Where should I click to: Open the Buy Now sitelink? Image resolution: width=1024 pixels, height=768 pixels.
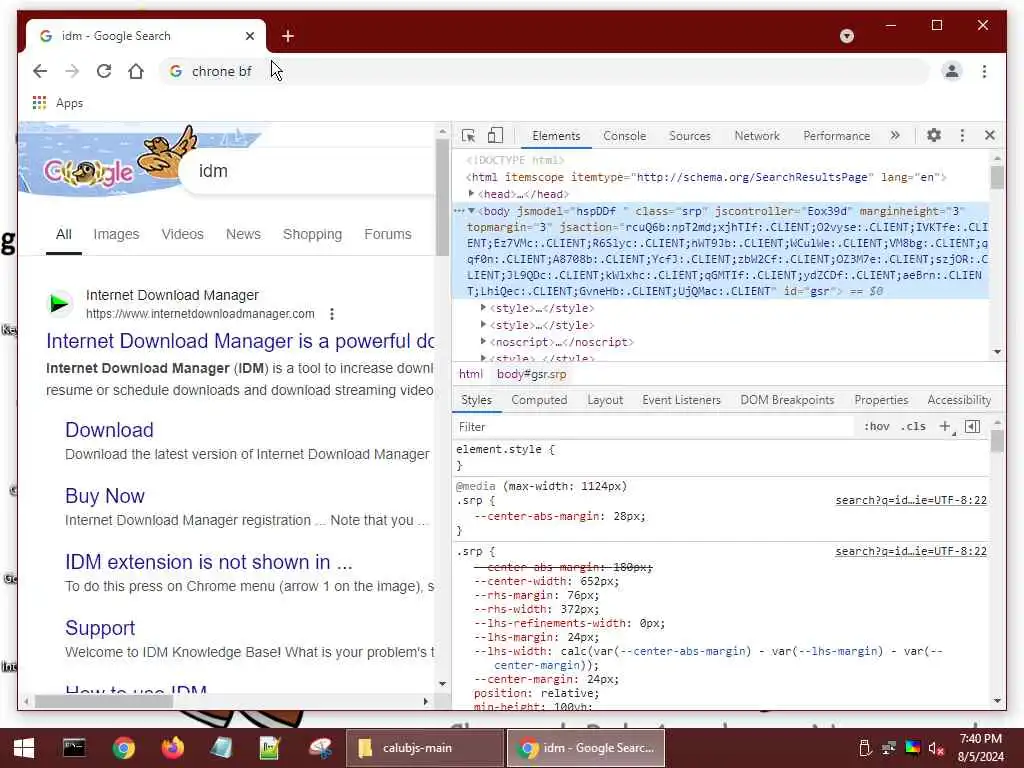(104, 496)
